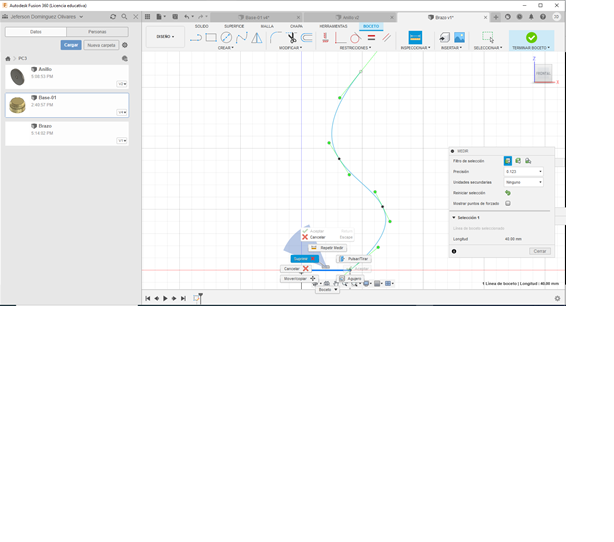Toggle the data panel grid icon

click(147, 17)
